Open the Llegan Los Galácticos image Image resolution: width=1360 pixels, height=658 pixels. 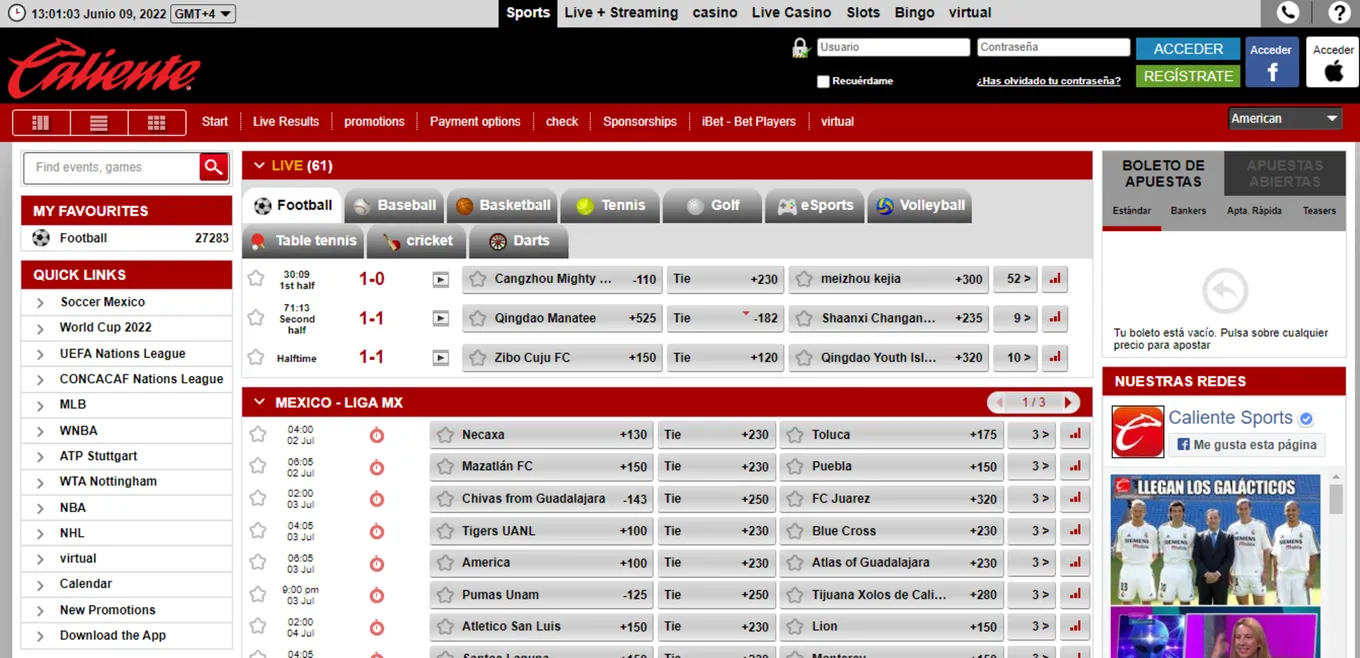pyautogui.click(x=1215, y=541)
